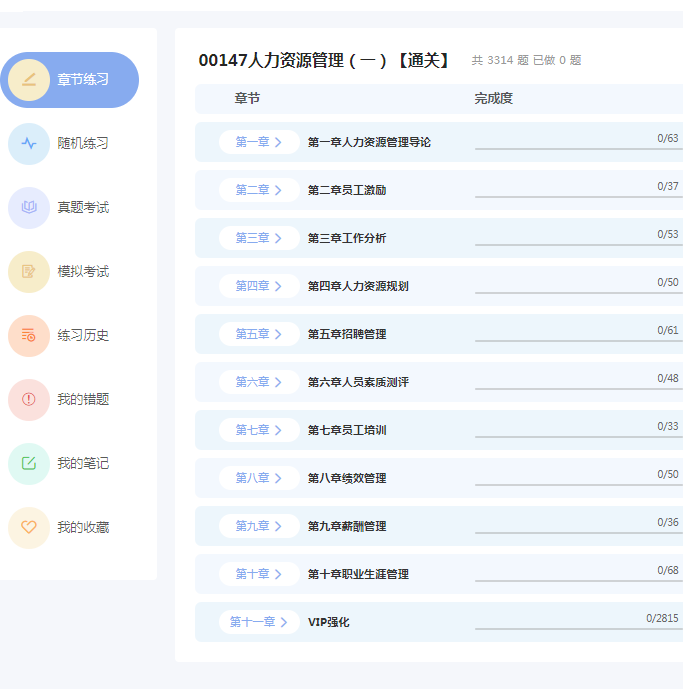
Task: Expand the 第九章 chapter button
Action: pyautogui.click(x=259, y=526)
